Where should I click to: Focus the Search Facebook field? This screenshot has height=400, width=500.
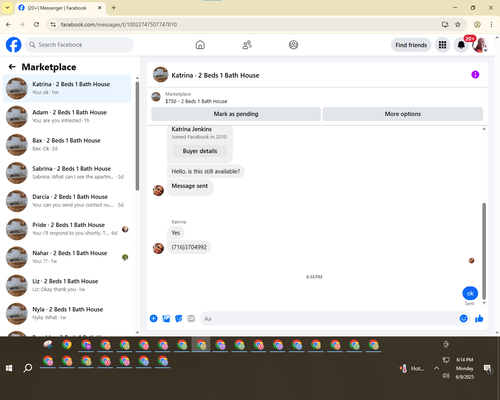(x=80, y=45)
